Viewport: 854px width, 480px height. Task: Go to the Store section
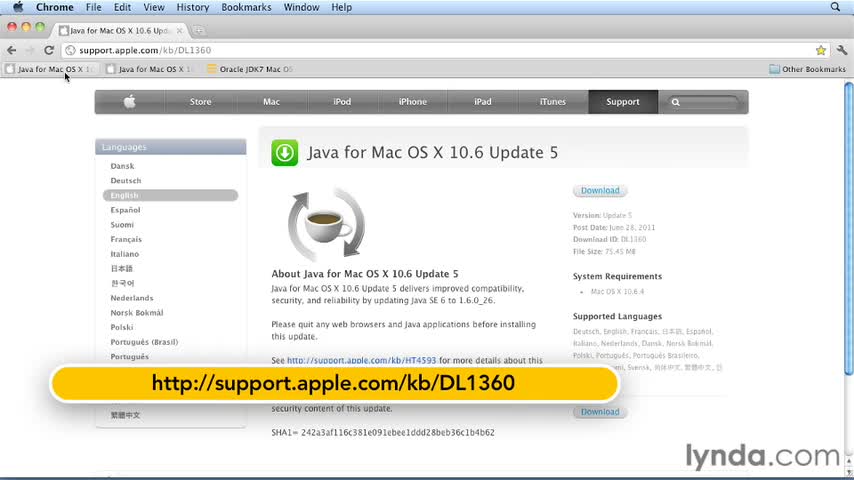point(200,102)
